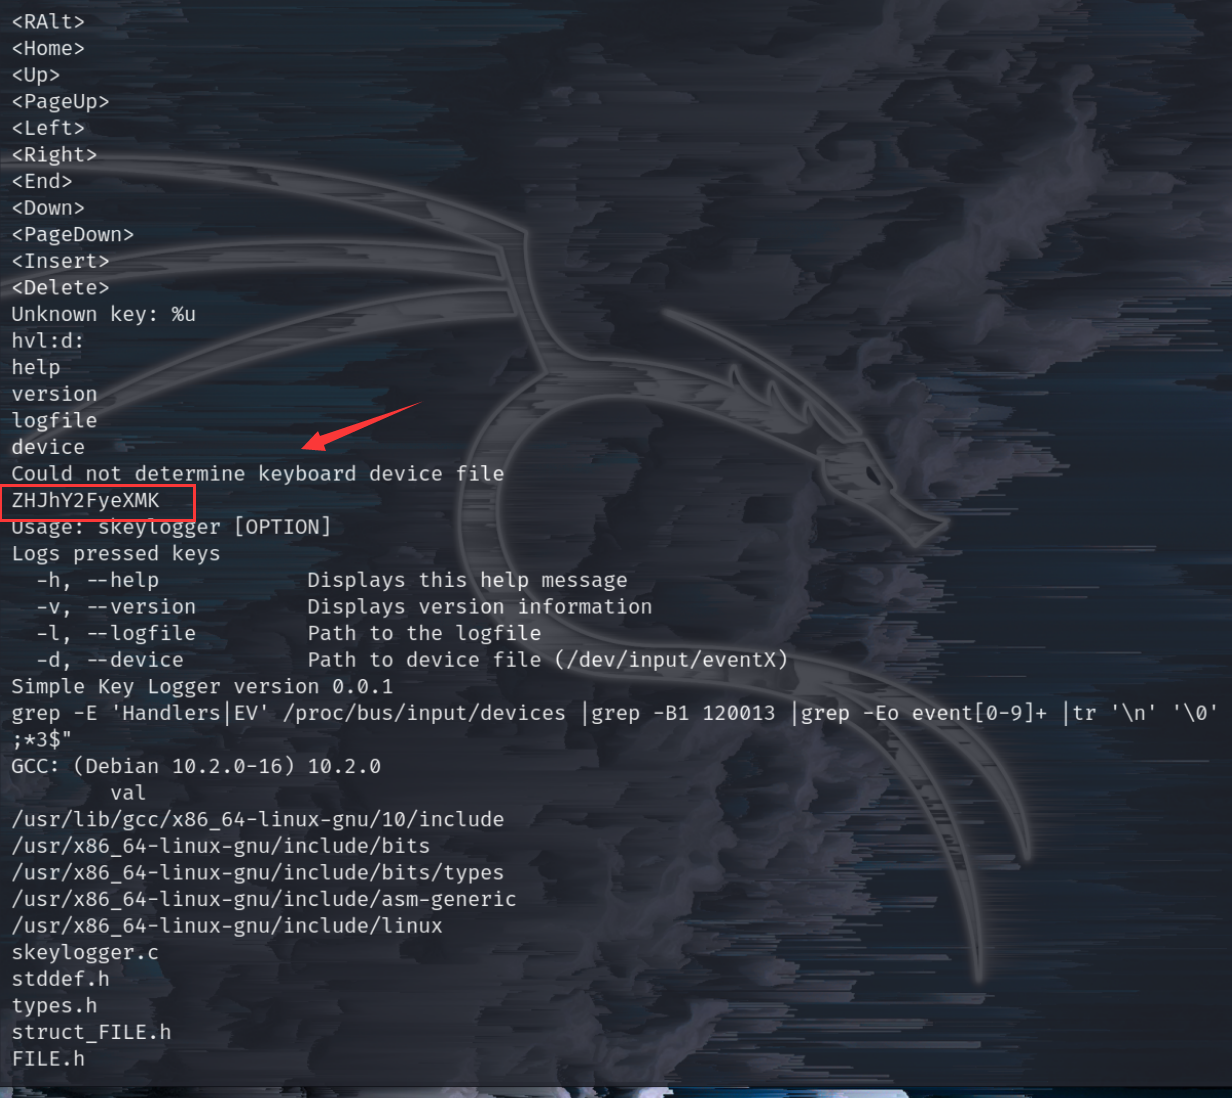
Task: Select the 'Unknown key: %u' line
Action: point(104,314)
